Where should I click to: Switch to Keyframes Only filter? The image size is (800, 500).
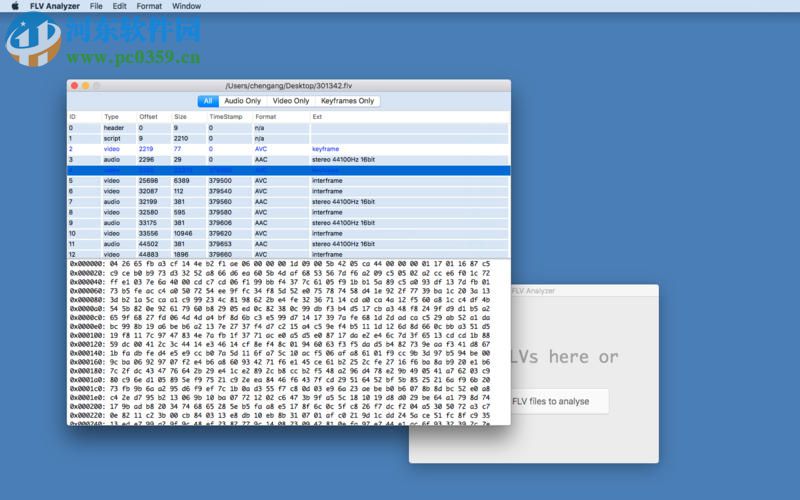pos(347,101)
